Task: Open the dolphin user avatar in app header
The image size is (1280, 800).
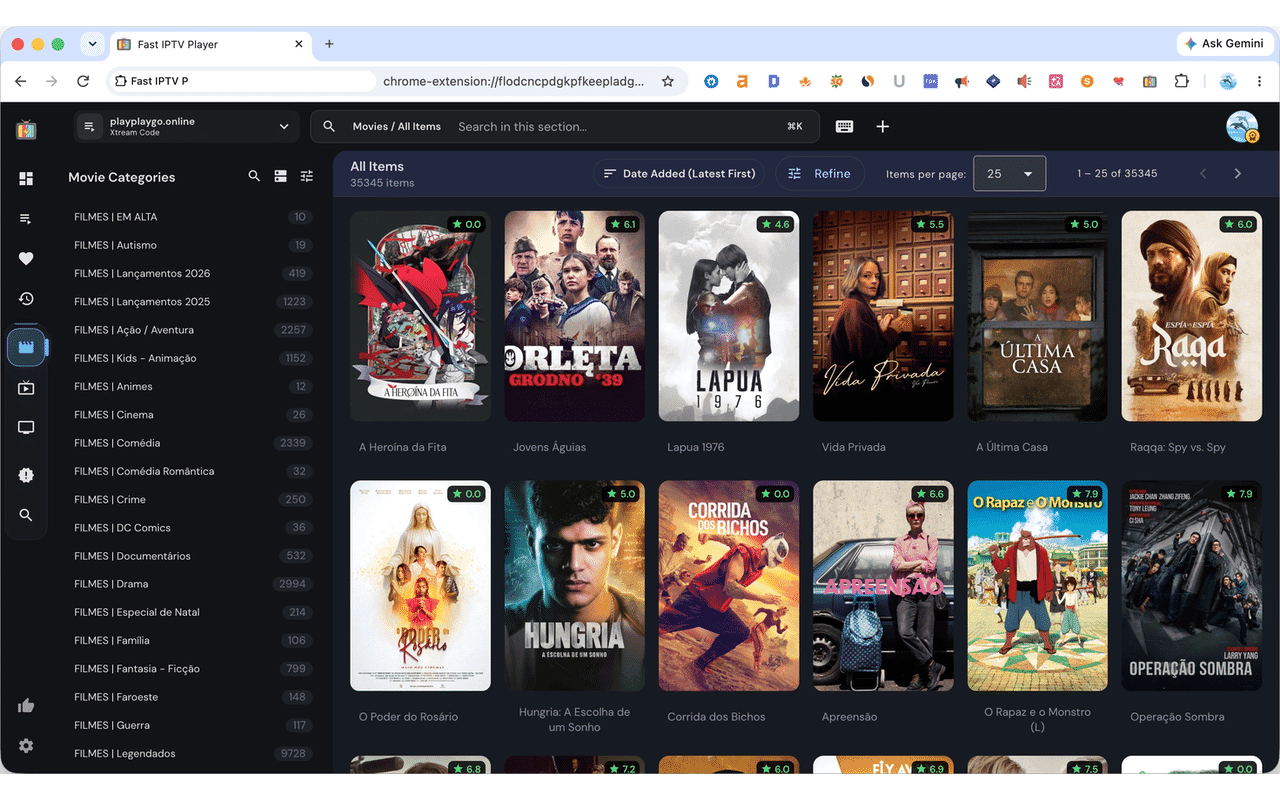Action: tap(1242, 127)
